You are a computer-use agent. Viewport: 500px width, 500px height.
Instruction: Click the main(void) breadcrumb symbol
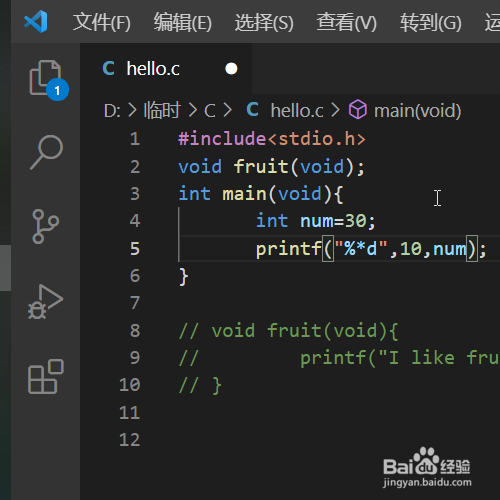pyautogui.click(x=418, y=111)
